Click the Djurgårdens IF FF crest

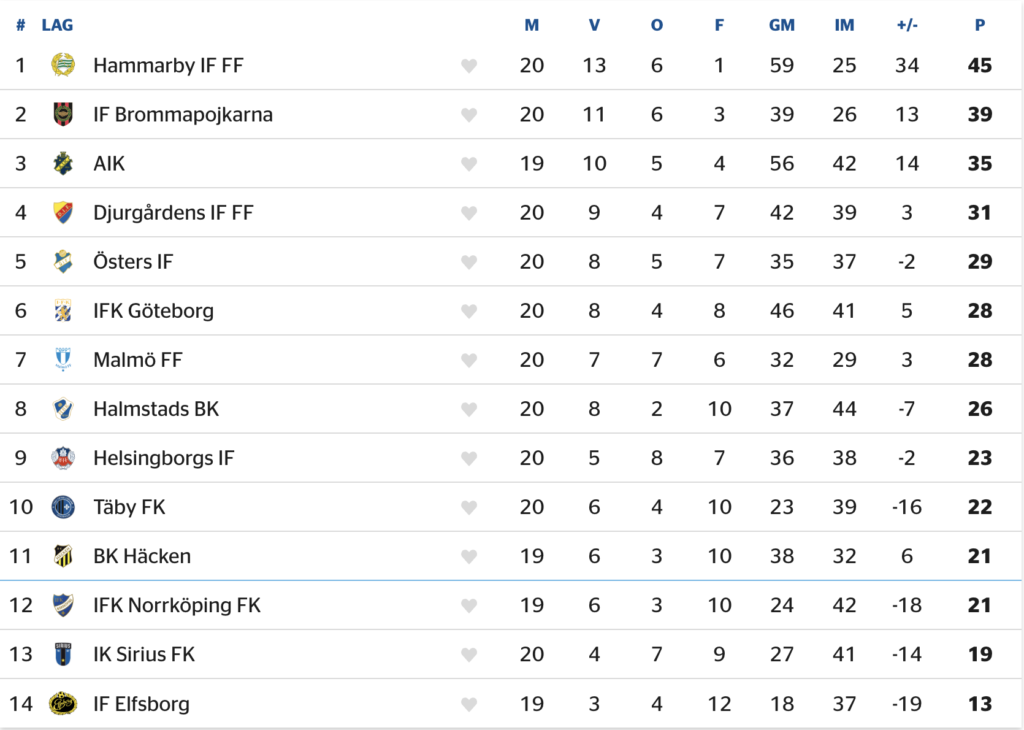(63, 212)
